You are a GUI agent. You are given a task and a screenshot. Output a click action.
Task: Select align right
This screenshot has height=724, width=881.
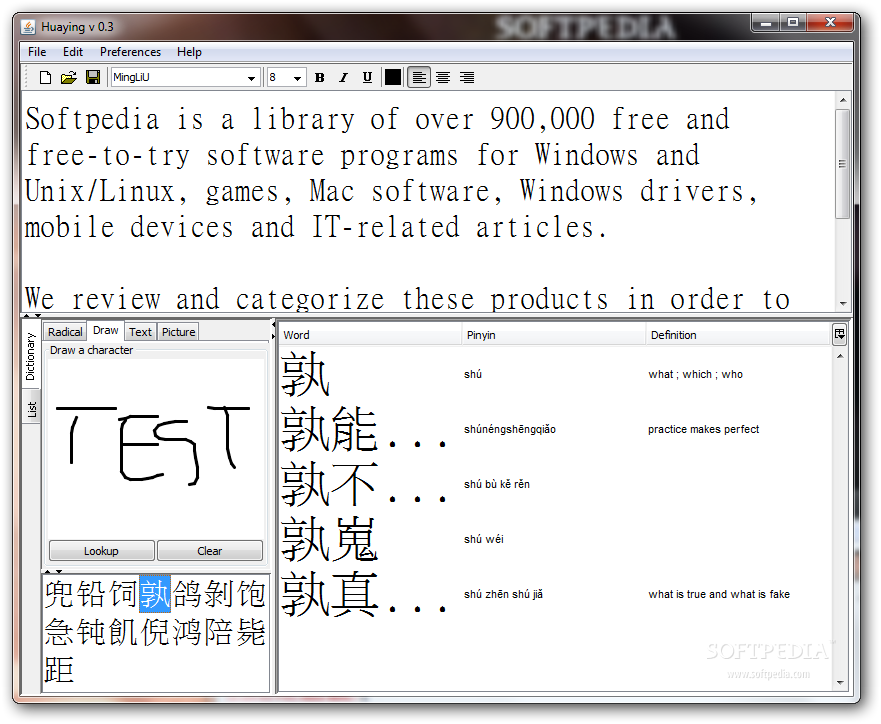coord(467,78)
